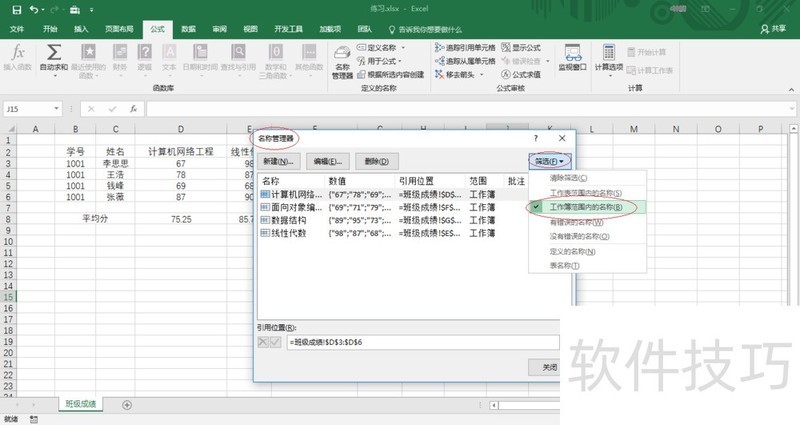This screenshot has width=800, height=425.
Task: Switch to the Insert ribbon tab
Action: [x=81, y=29]
